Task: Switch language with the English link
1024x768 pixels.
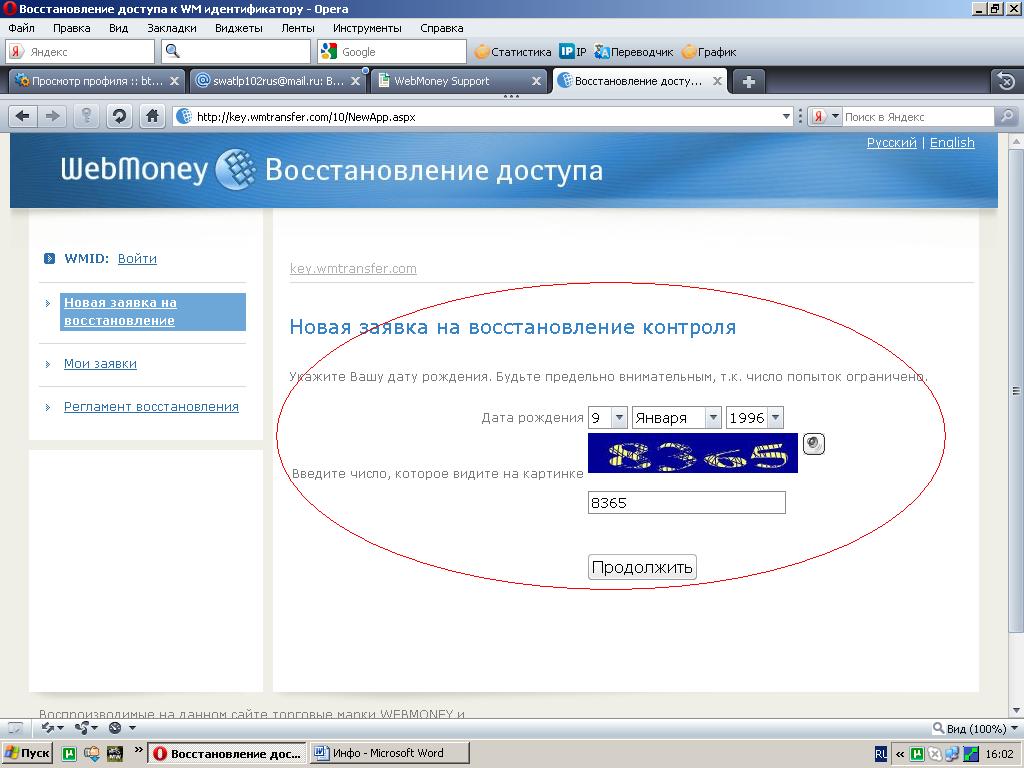Action: click(x=952, y=142)
